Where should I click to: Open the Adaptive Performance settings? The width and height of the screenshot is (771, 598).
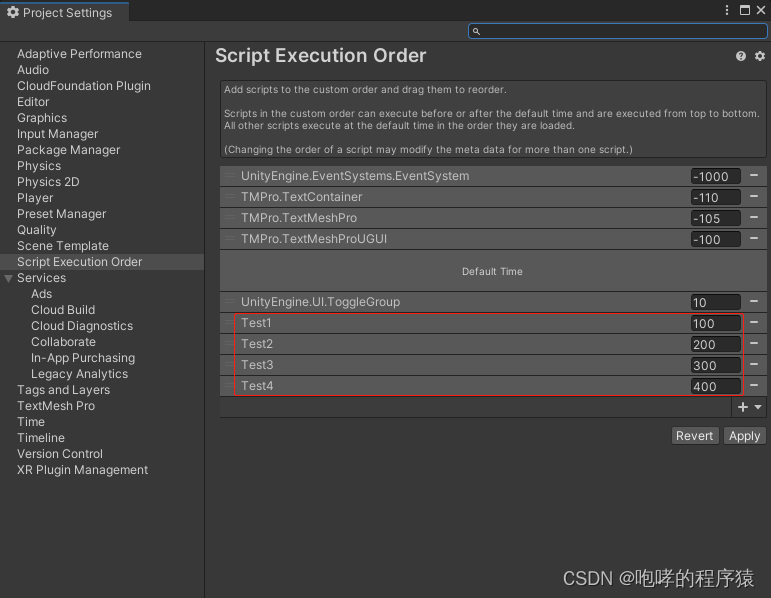coord(79,54)
